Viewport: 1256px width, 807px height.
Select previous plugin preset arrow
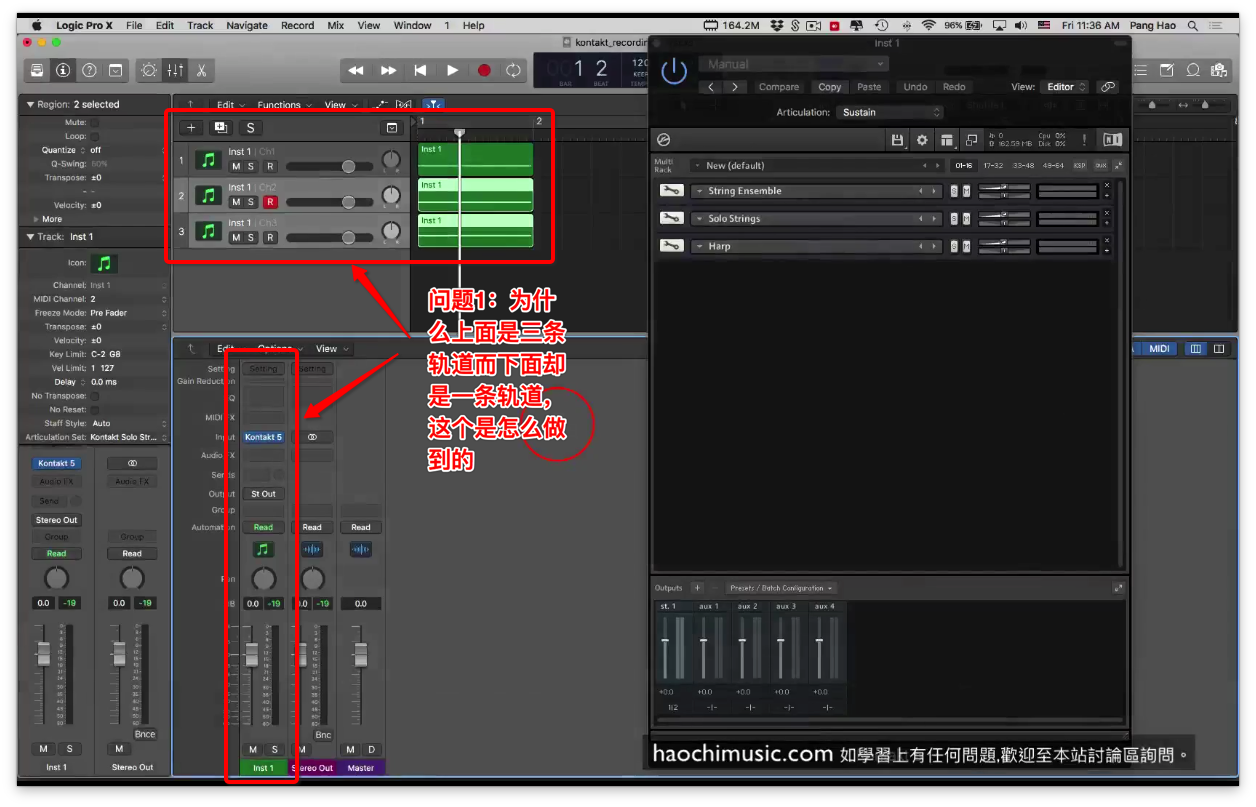(x=711, y=87)
